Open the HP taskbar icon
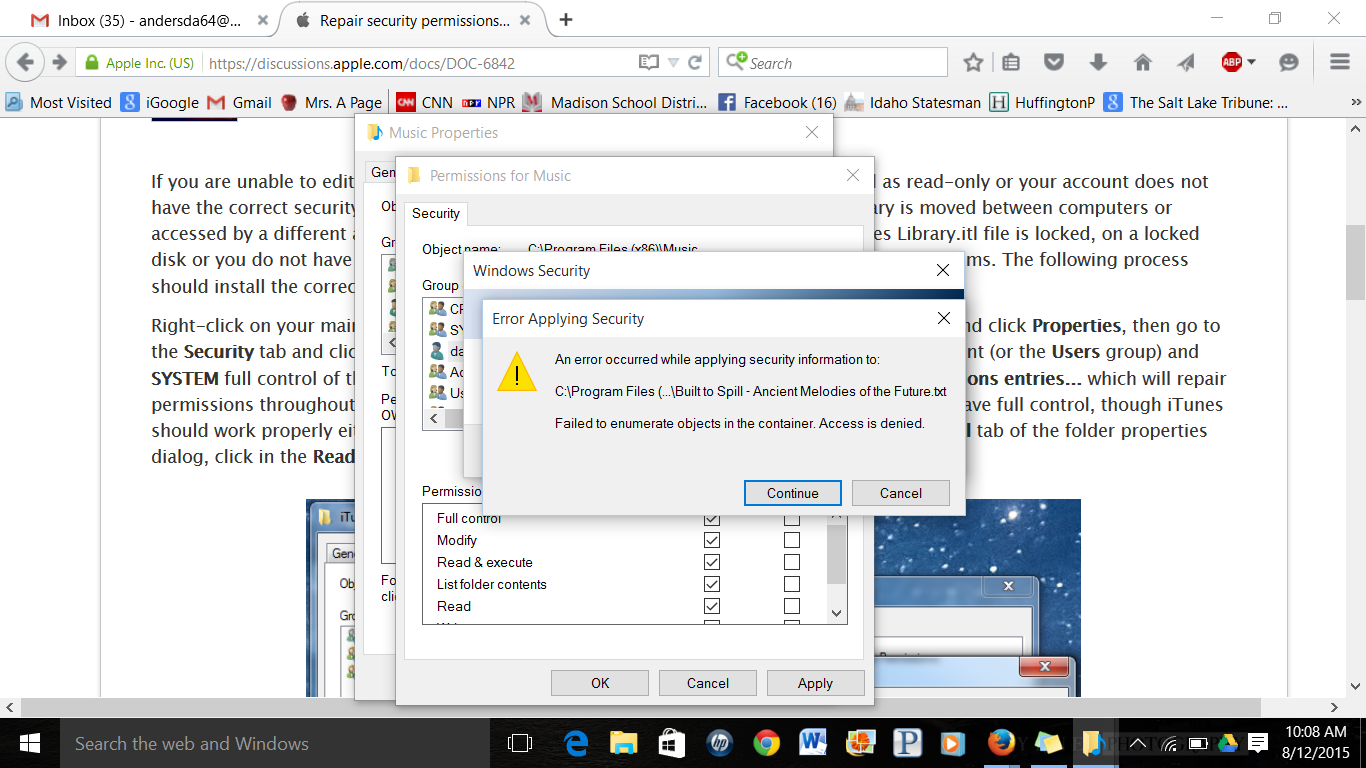 719,743
